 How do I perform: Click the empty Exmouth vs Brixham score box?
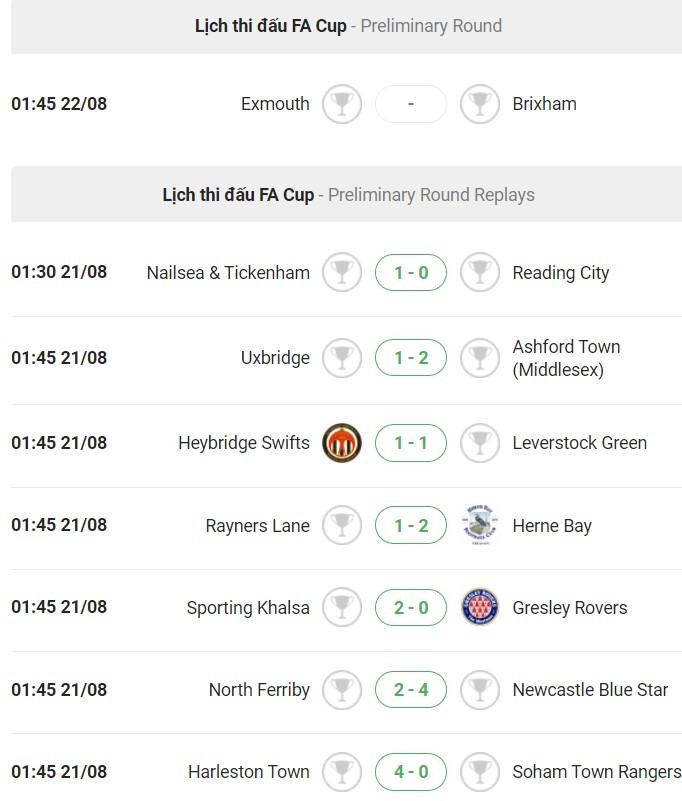tap(411, 104)
